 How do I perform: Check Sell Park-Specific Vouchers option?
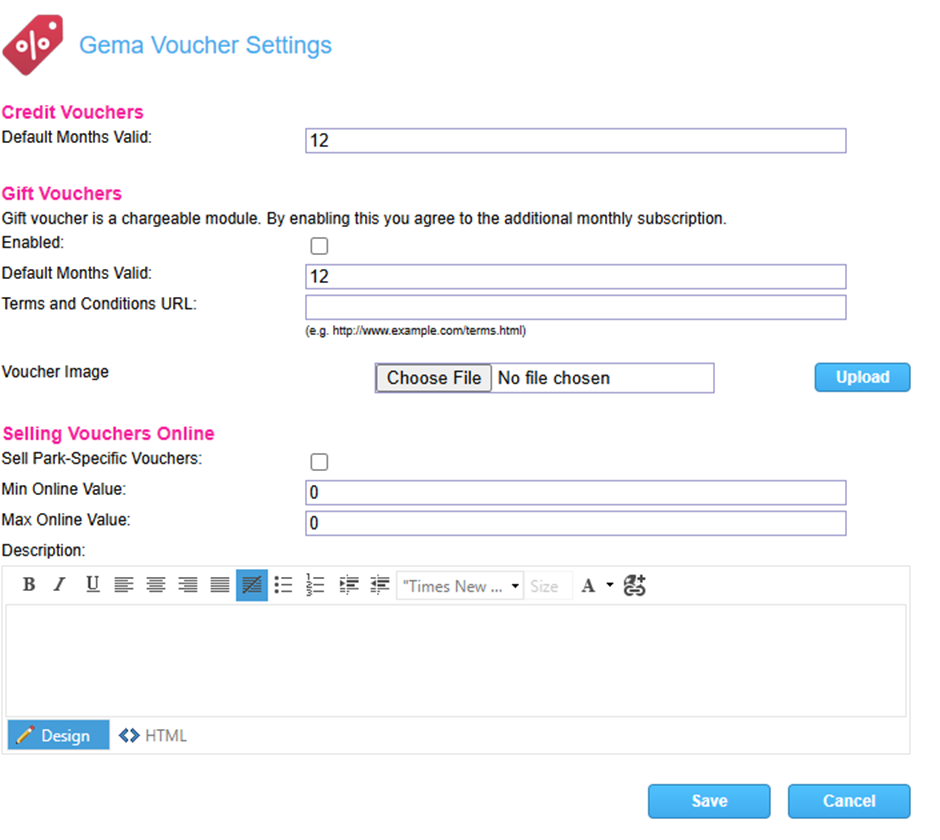tap(319, 462)
